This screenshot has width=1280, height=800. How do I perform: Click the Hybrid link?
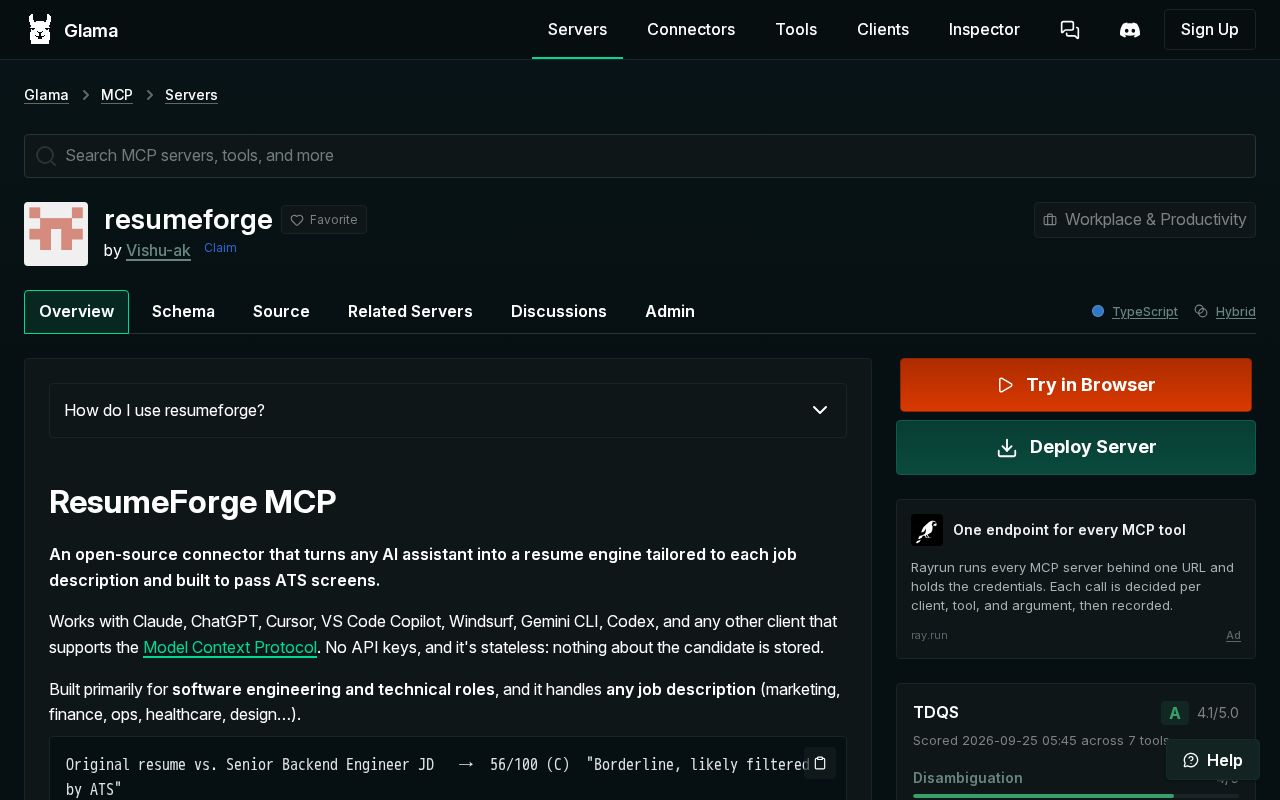click(x=1236, y=312)
